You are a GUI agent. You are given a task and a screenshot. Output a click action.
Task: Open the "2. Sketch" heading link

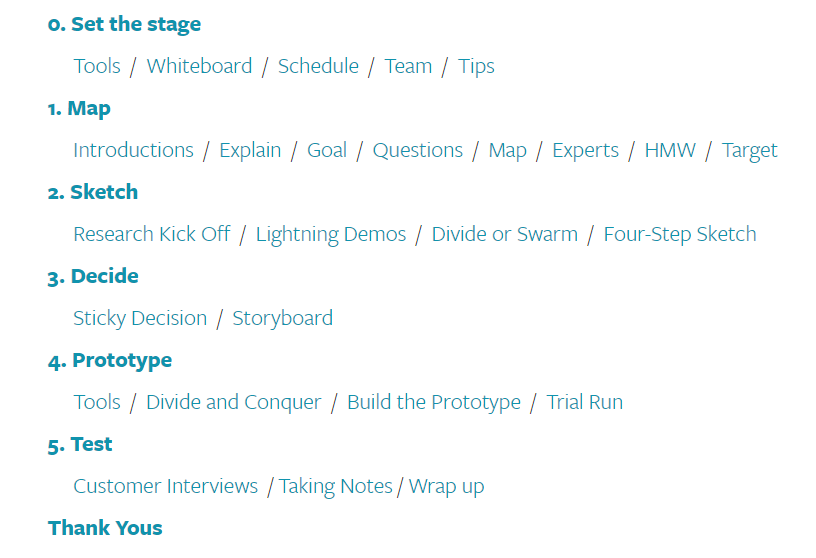(x=92, y=192)
